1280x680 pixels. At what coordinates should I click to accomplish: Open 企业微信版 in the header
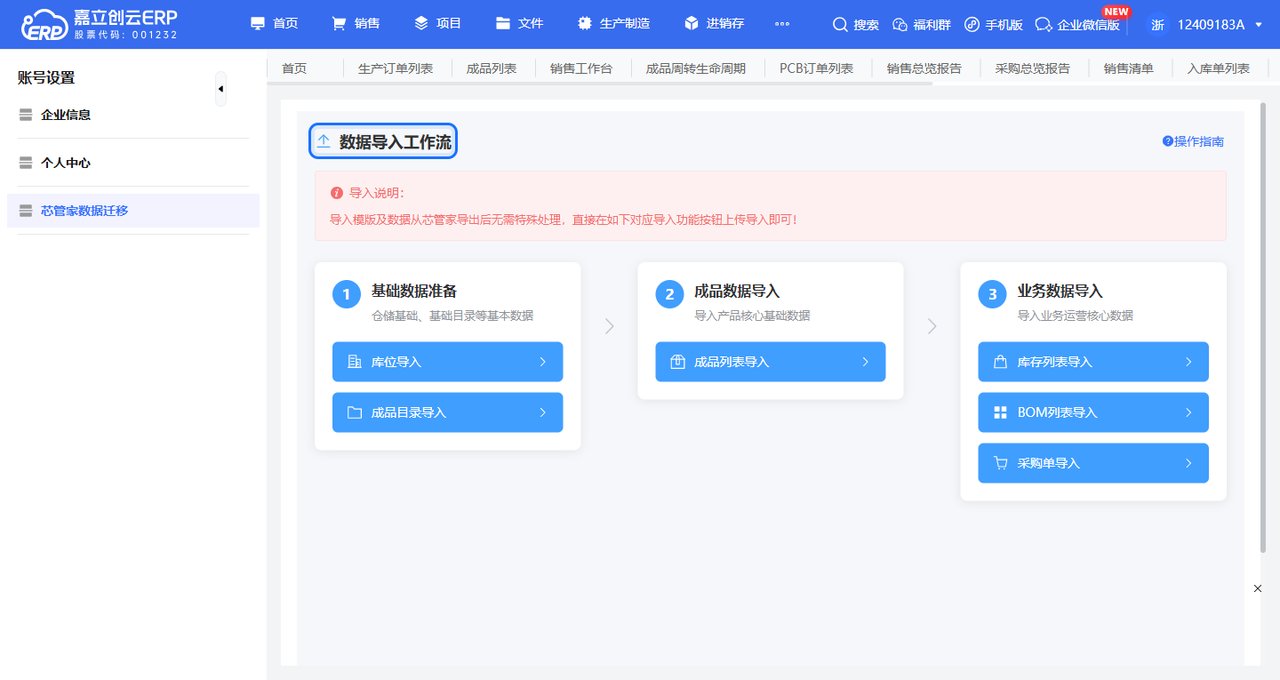coord(1077,25)
